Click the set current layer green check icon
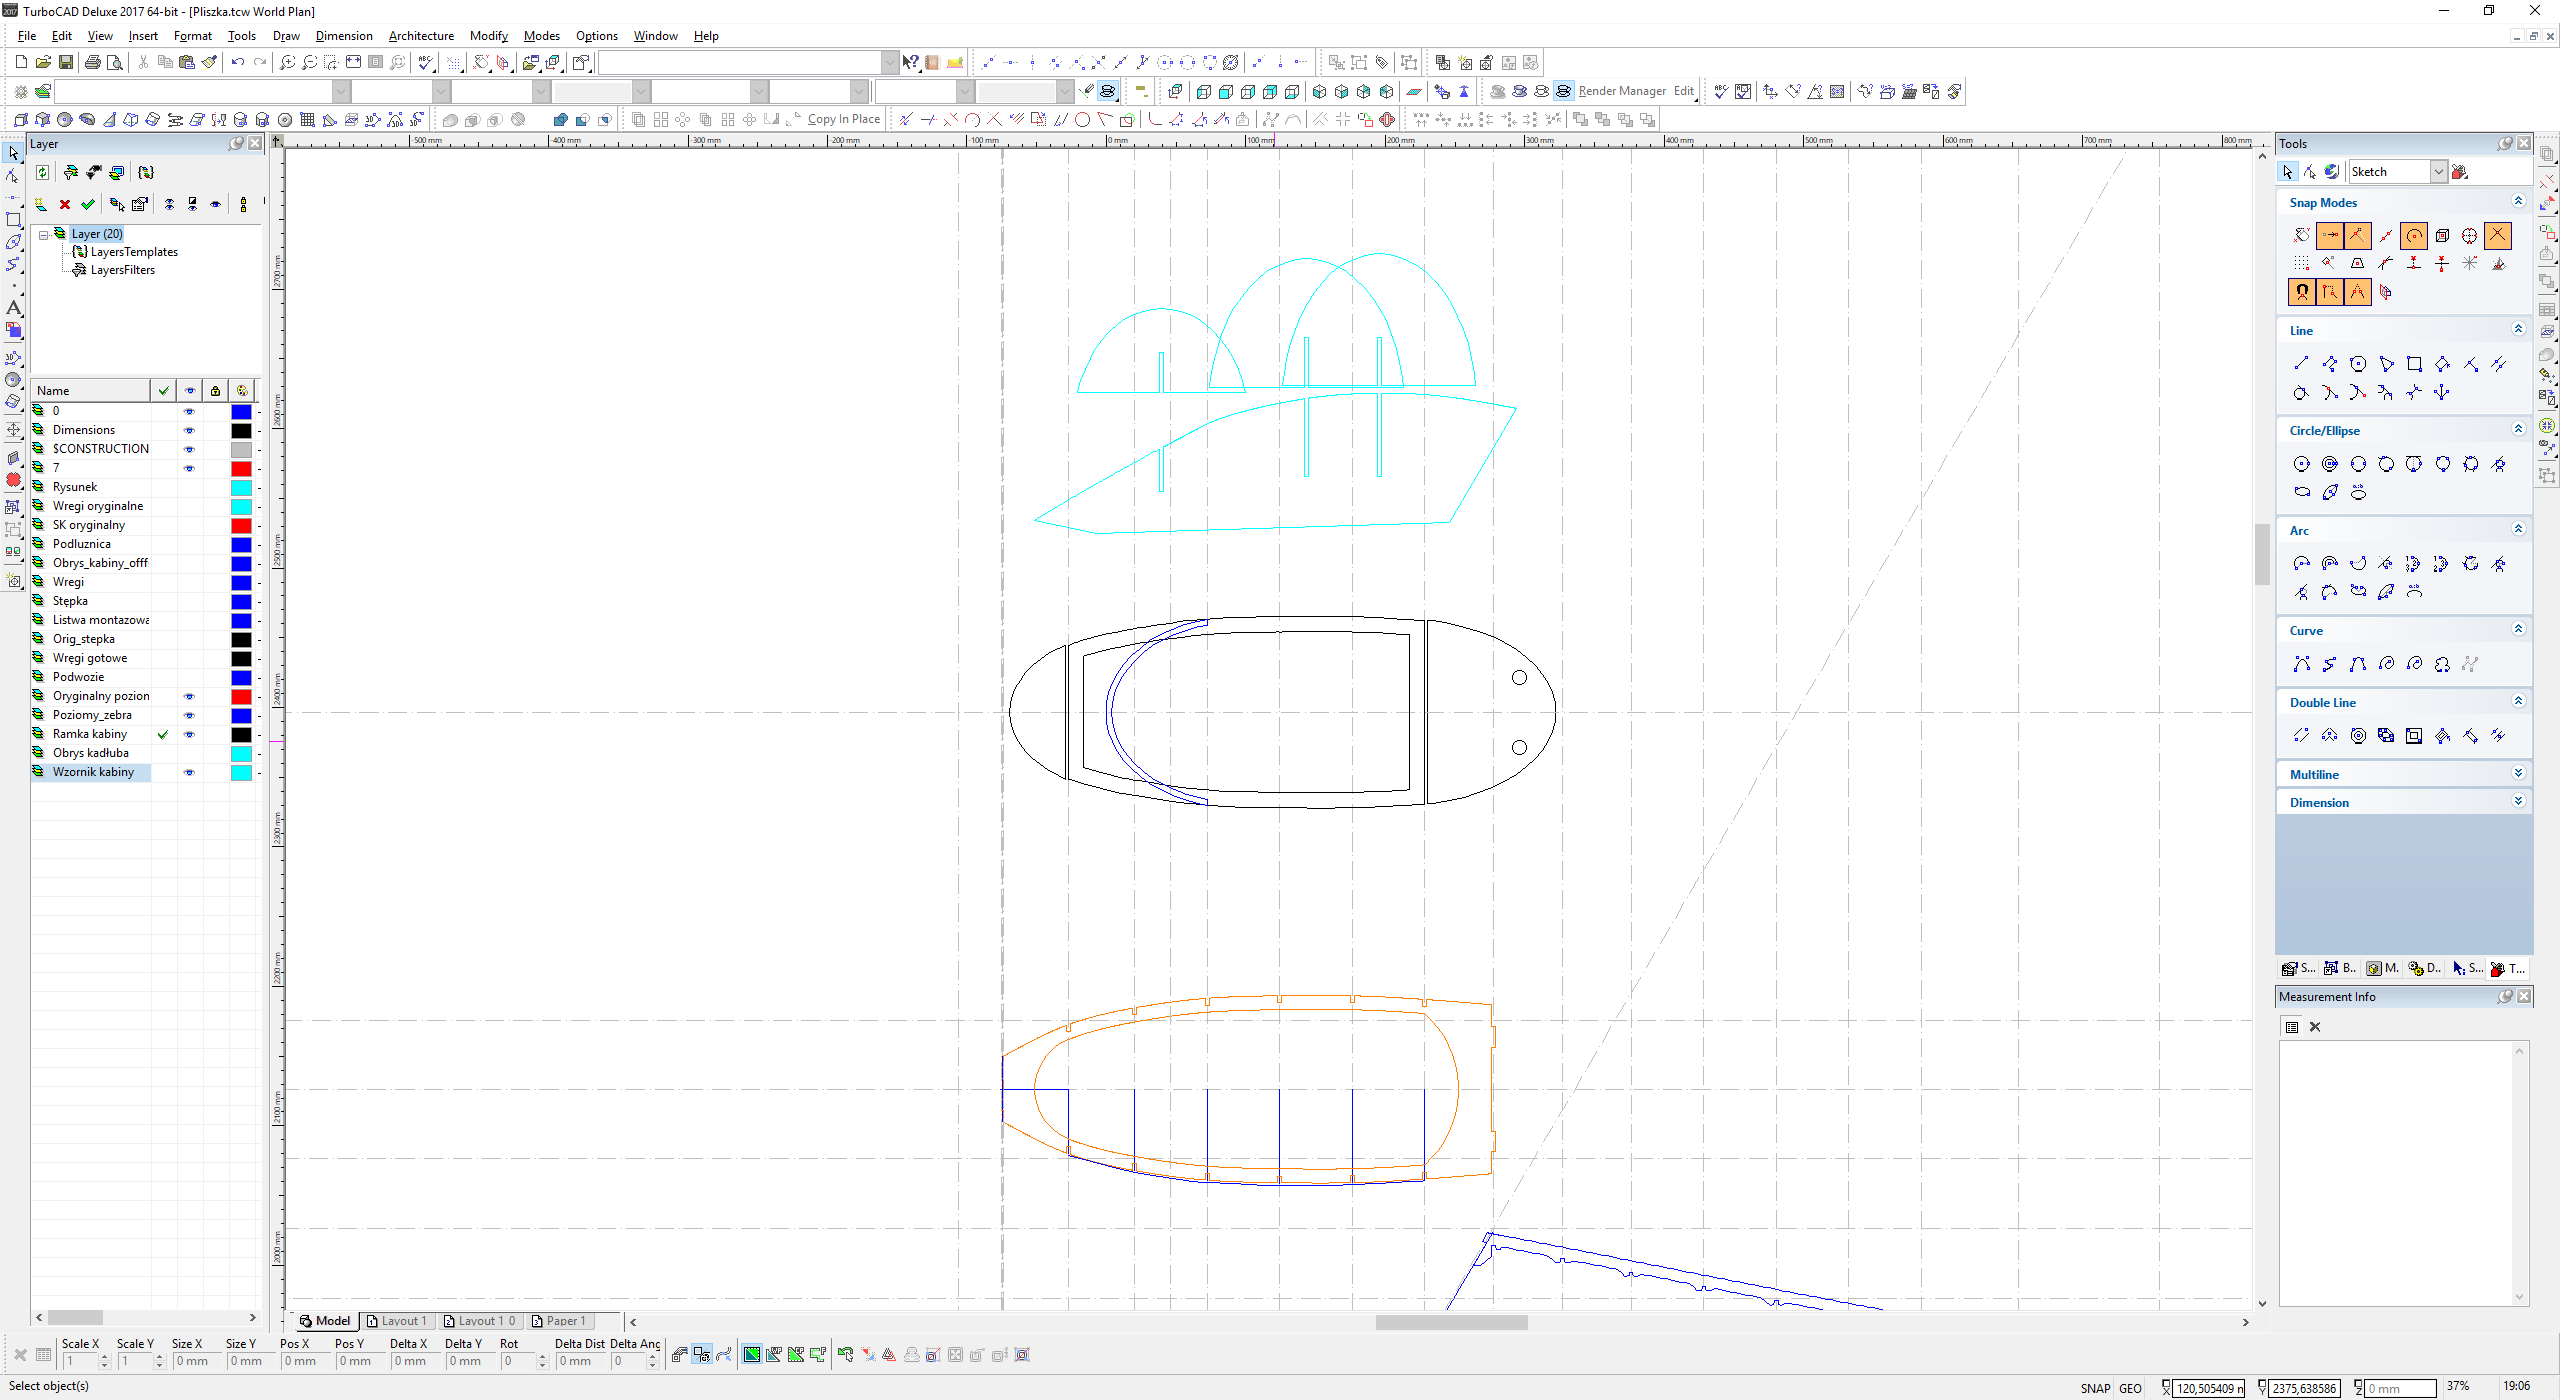 [88, 204]
